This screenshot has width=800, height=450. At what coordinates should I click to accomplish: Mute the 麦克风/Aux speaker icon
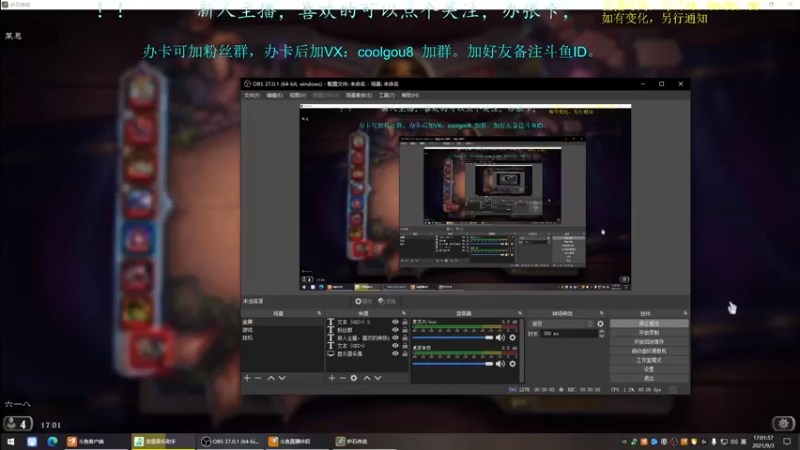pyautogui.click(x=501, y=337)
